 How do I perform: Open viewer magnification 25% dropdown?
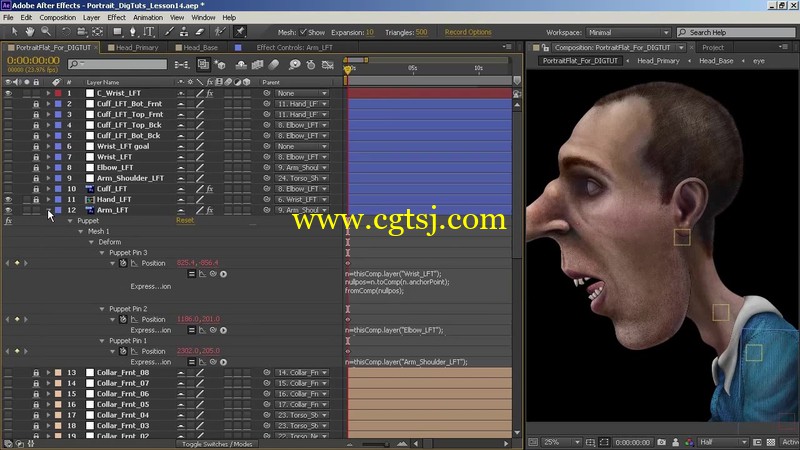click(x=561, y=442)
